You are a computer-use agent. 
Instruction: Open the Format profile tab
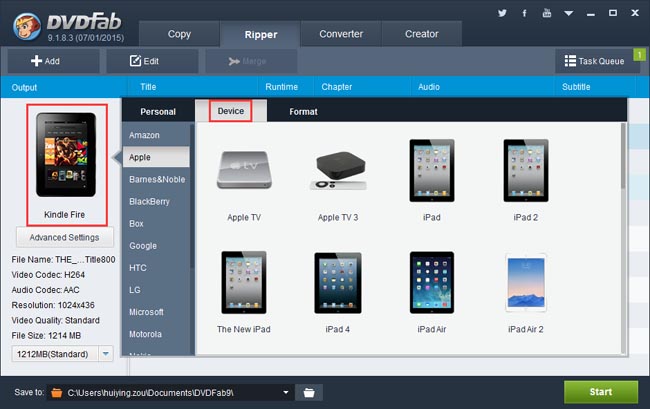(x=303, y=111)
